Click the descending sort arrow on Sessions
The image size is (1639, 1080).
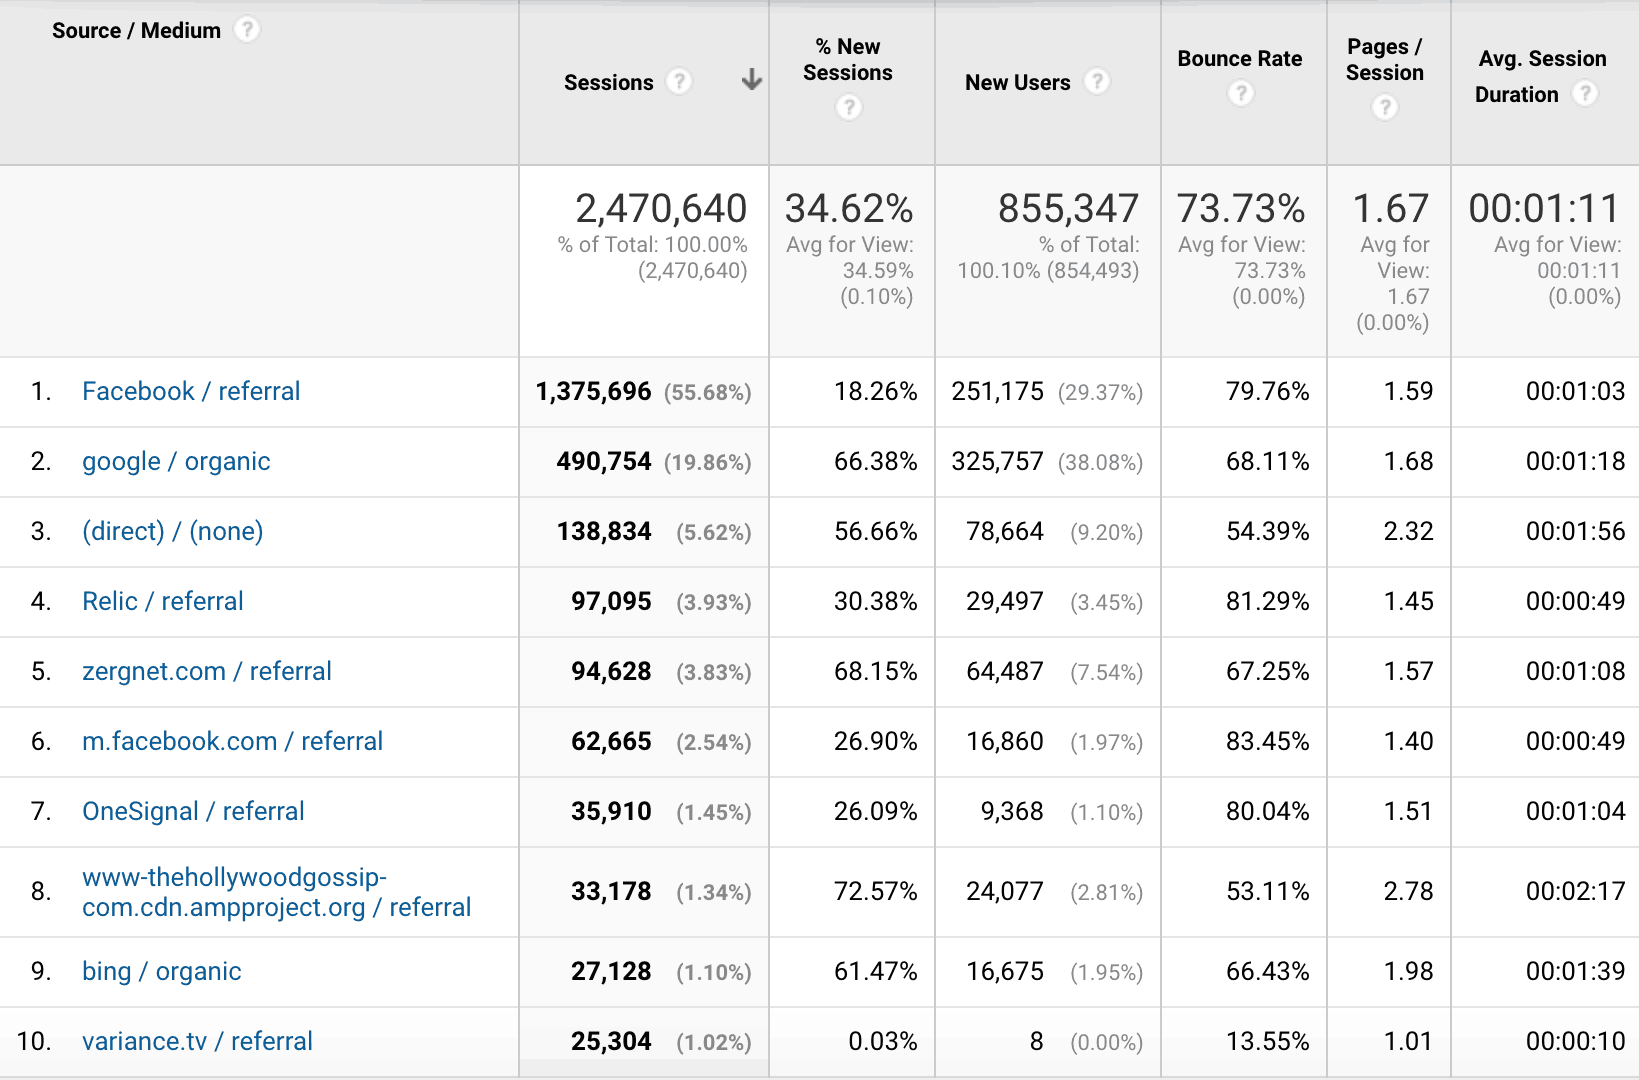click(750, 80)
